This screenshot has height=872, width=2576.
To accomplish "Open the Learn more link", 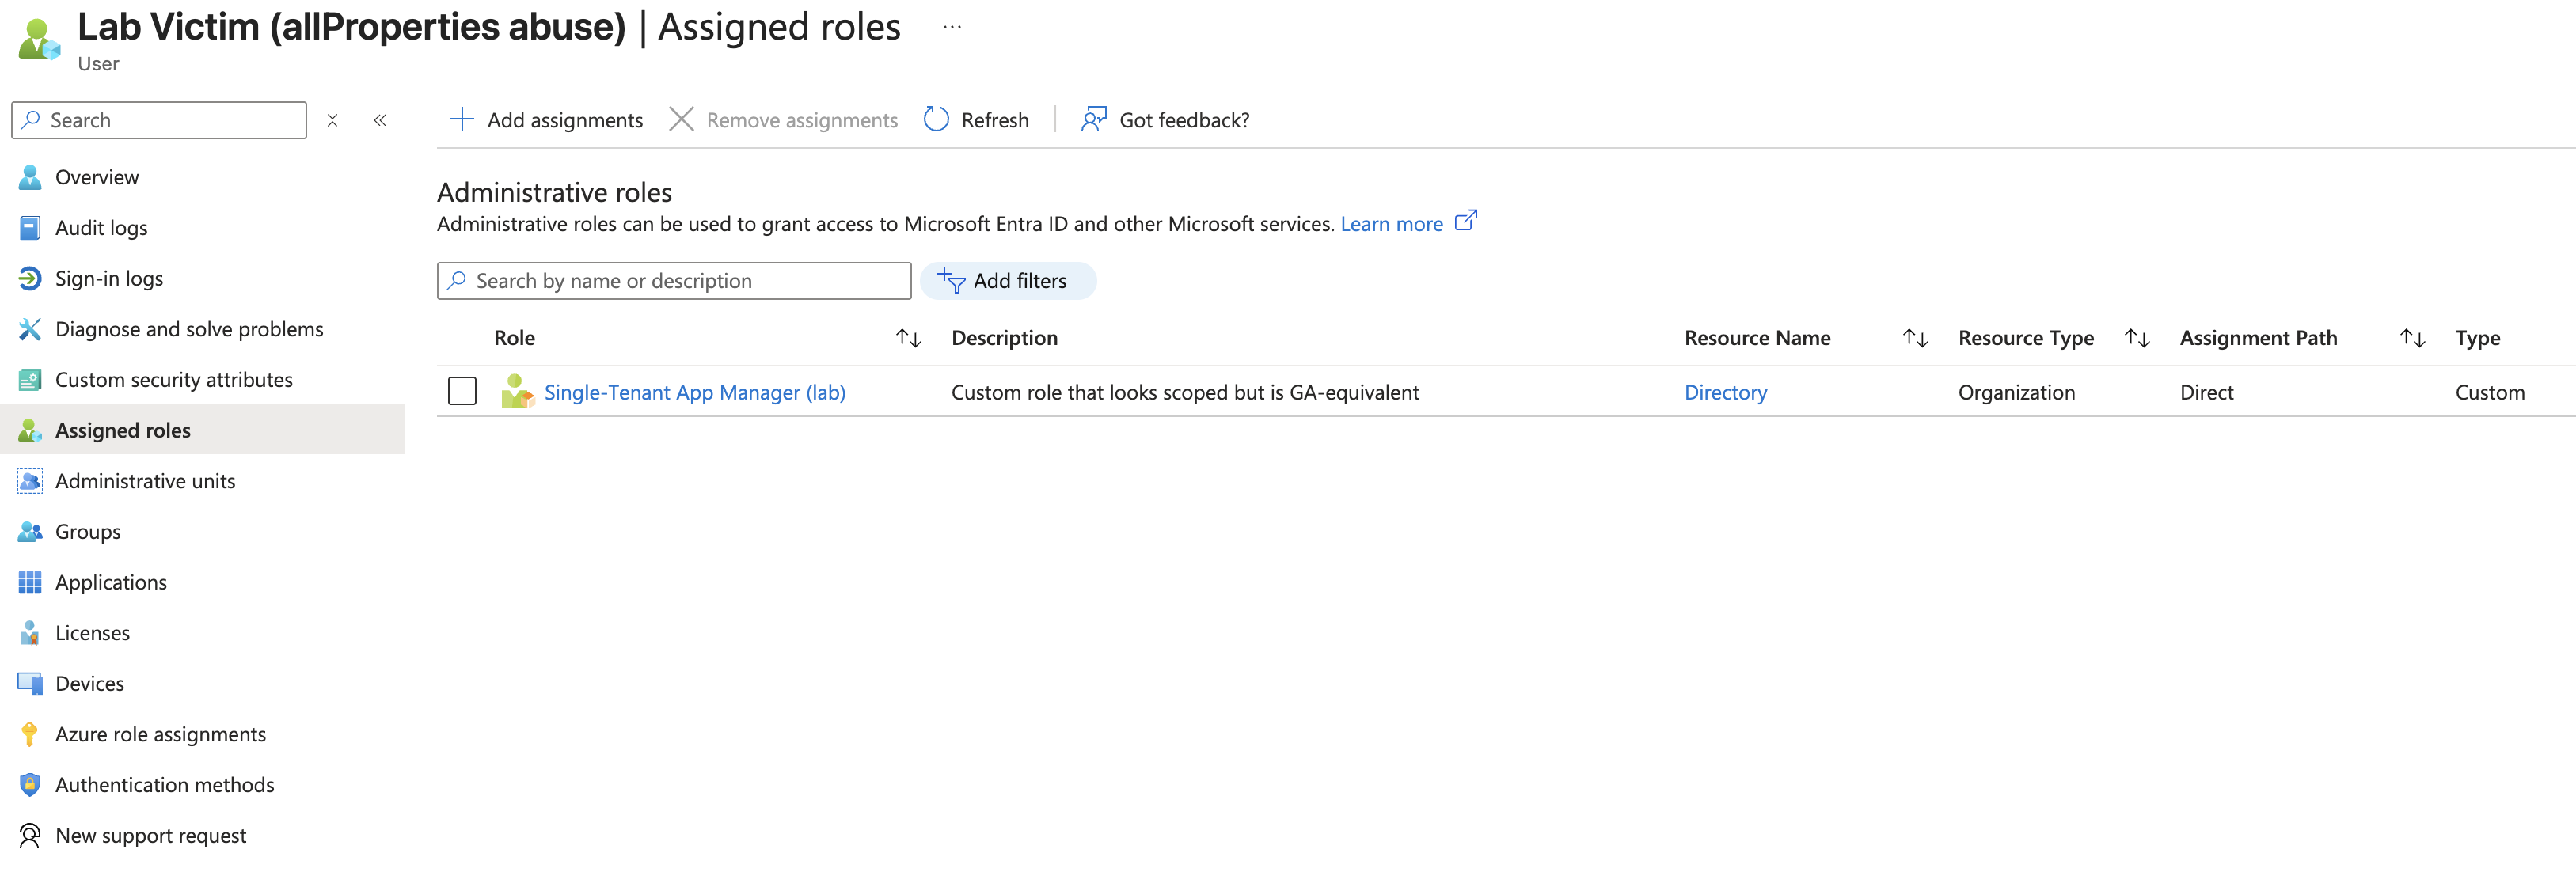I will (1391, 224).
